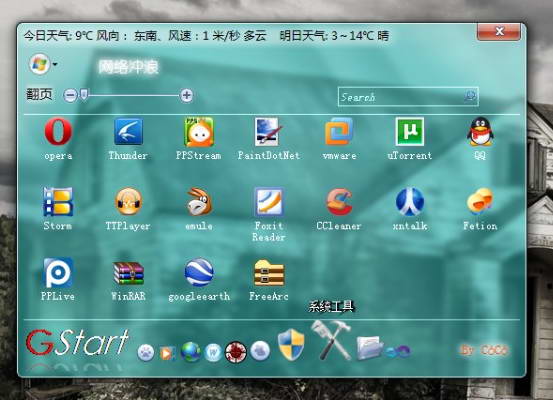Screen dimensions: 553x400
Task: Click inside the Search field
Action: point(408,97)
